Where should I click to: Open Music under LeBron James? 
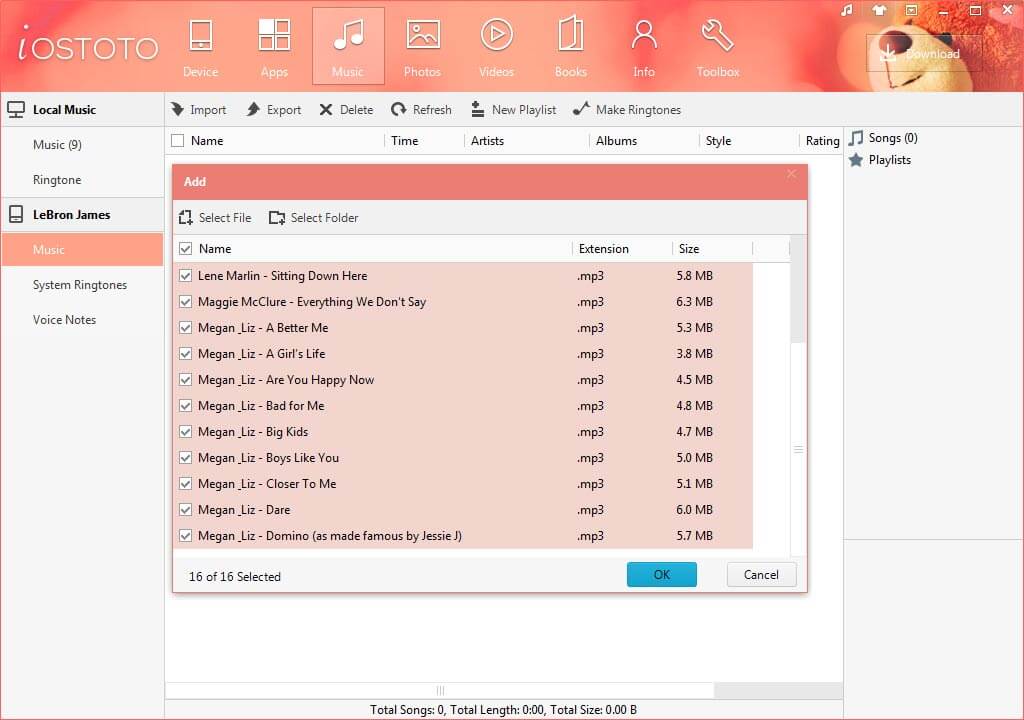pos(82,250)
